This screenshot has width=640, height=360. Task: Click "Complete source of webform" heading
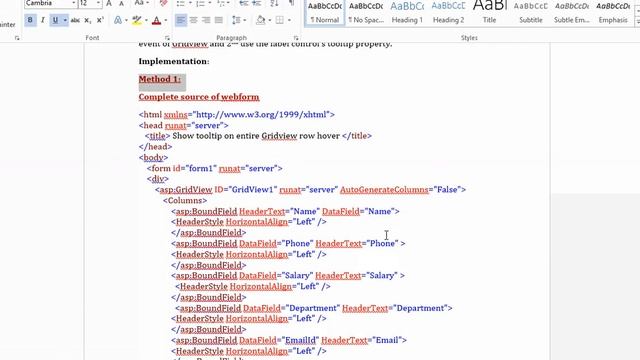(199, 97)
